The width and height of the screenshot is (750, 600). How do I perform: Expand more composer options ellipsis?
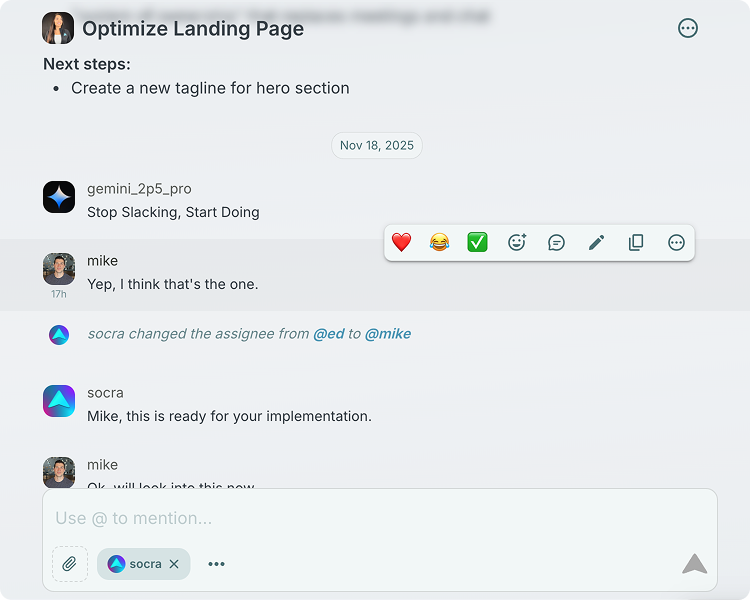coord(216,564)
